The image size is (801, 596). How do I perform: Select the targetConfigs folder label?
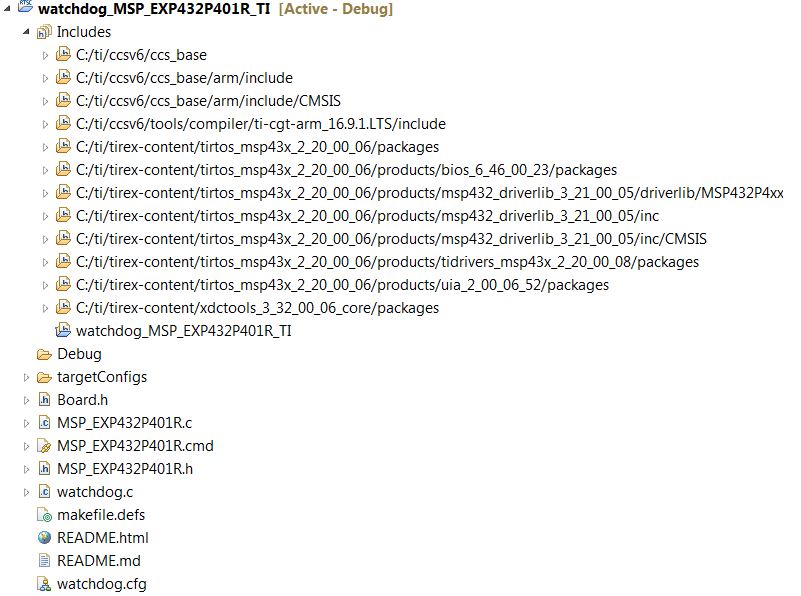[102, 377]
